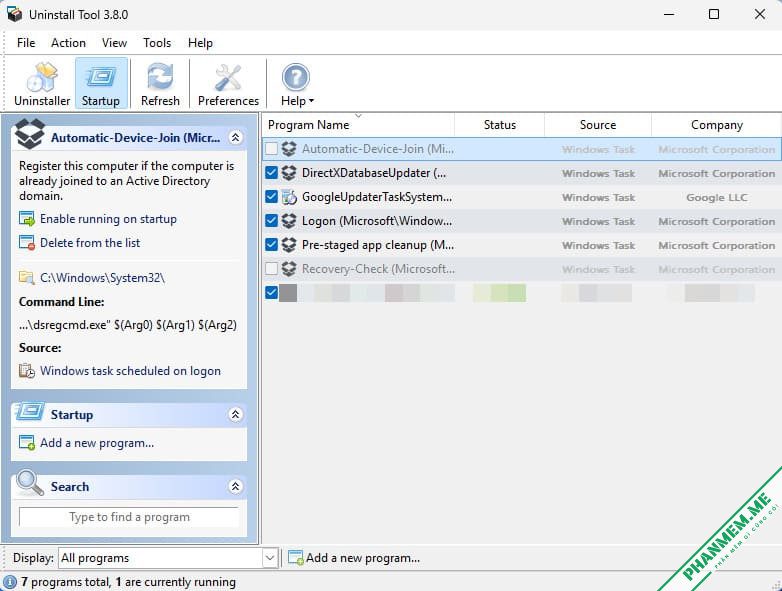The height and width of the screenshot is (591, 782).
Task: Select the Logon (Microsoft\Window... program name
Action: (377, 221)
